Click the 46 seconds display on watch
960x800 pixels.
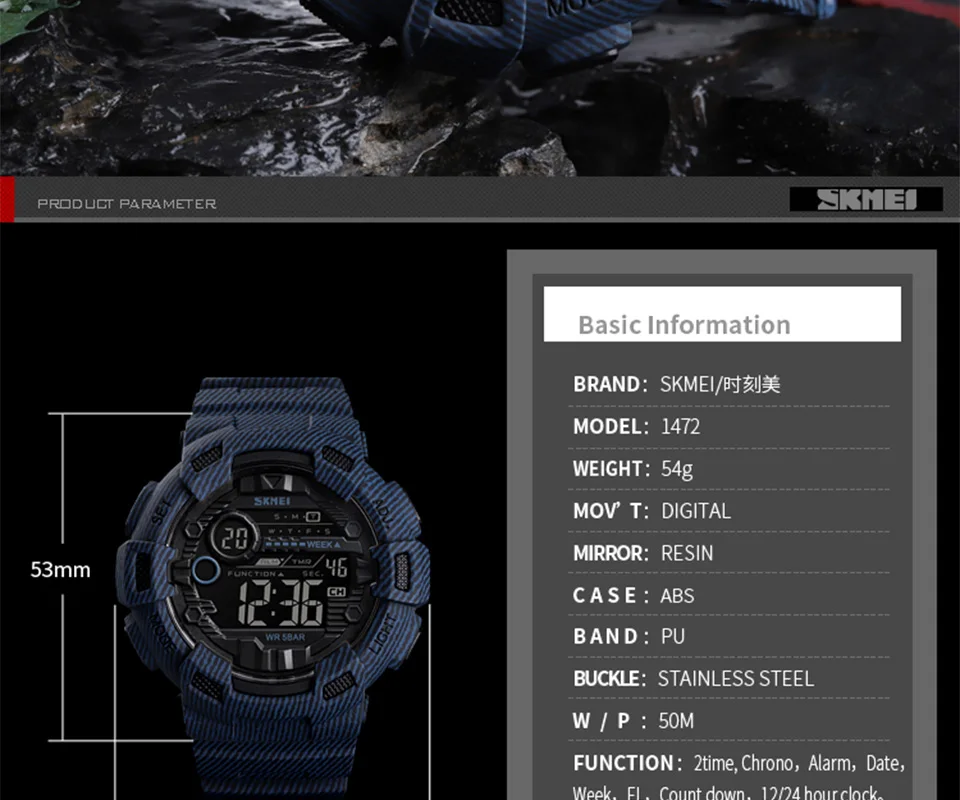(x=337, y=567)
